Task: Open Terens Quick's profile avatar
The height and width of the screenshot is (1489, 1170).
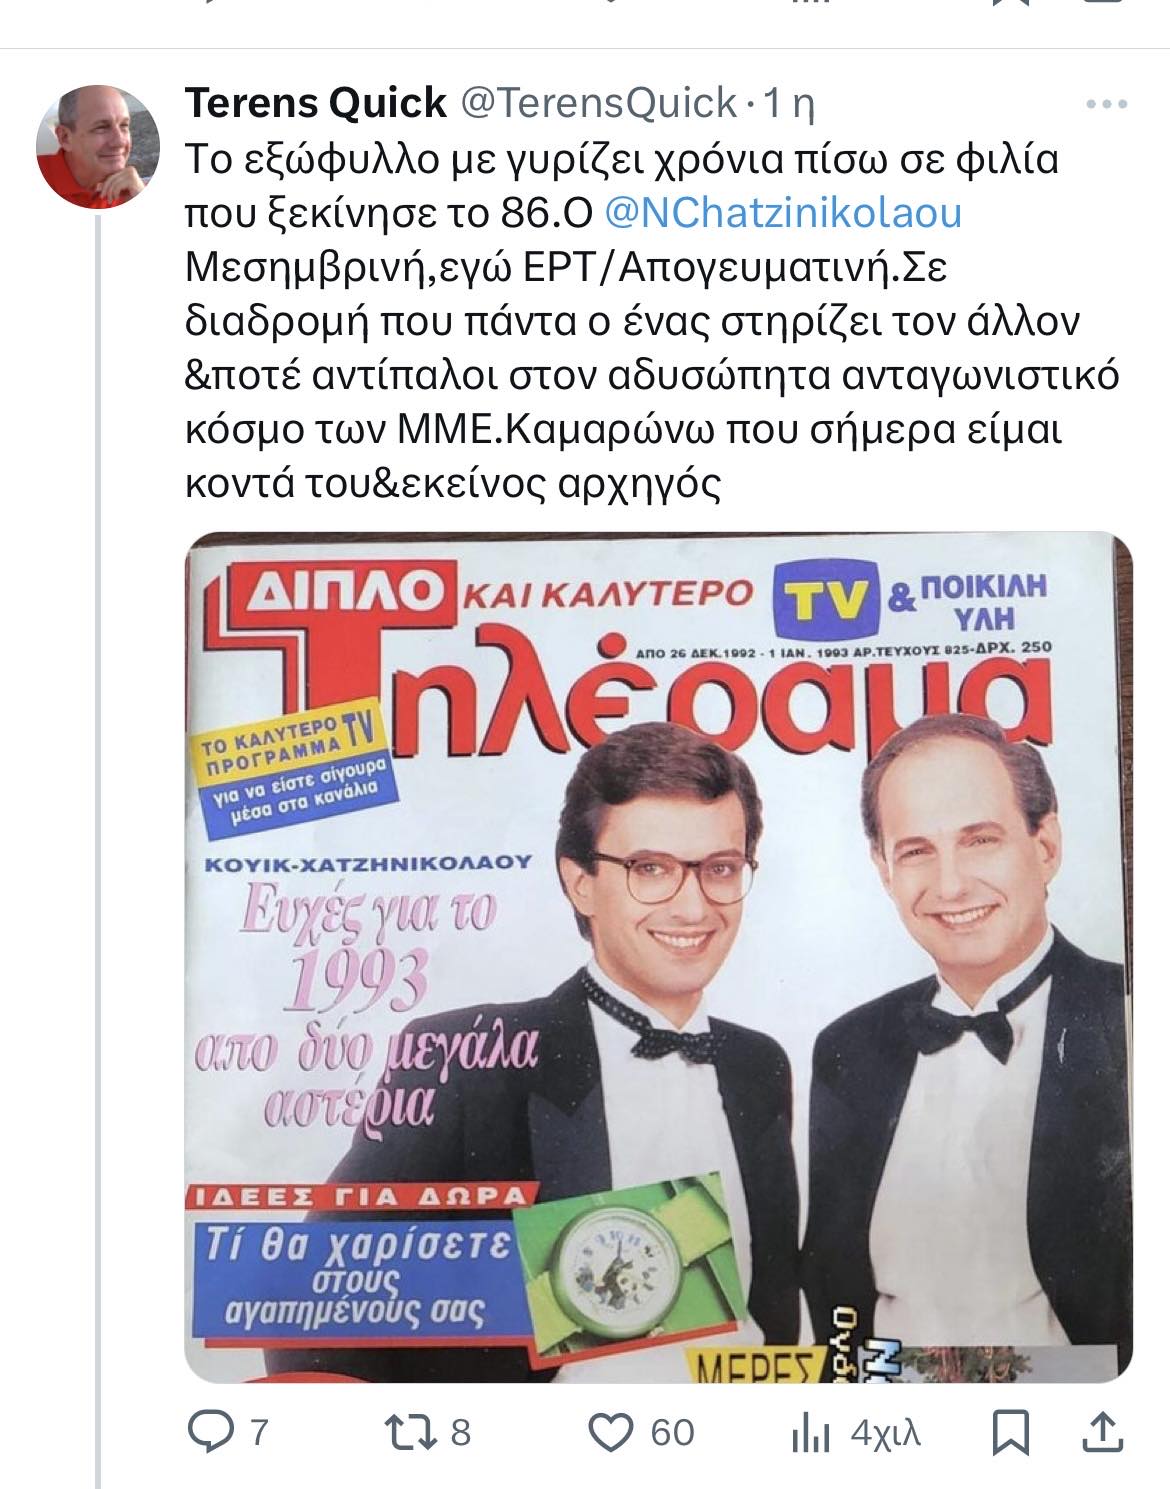Action: 99,146
